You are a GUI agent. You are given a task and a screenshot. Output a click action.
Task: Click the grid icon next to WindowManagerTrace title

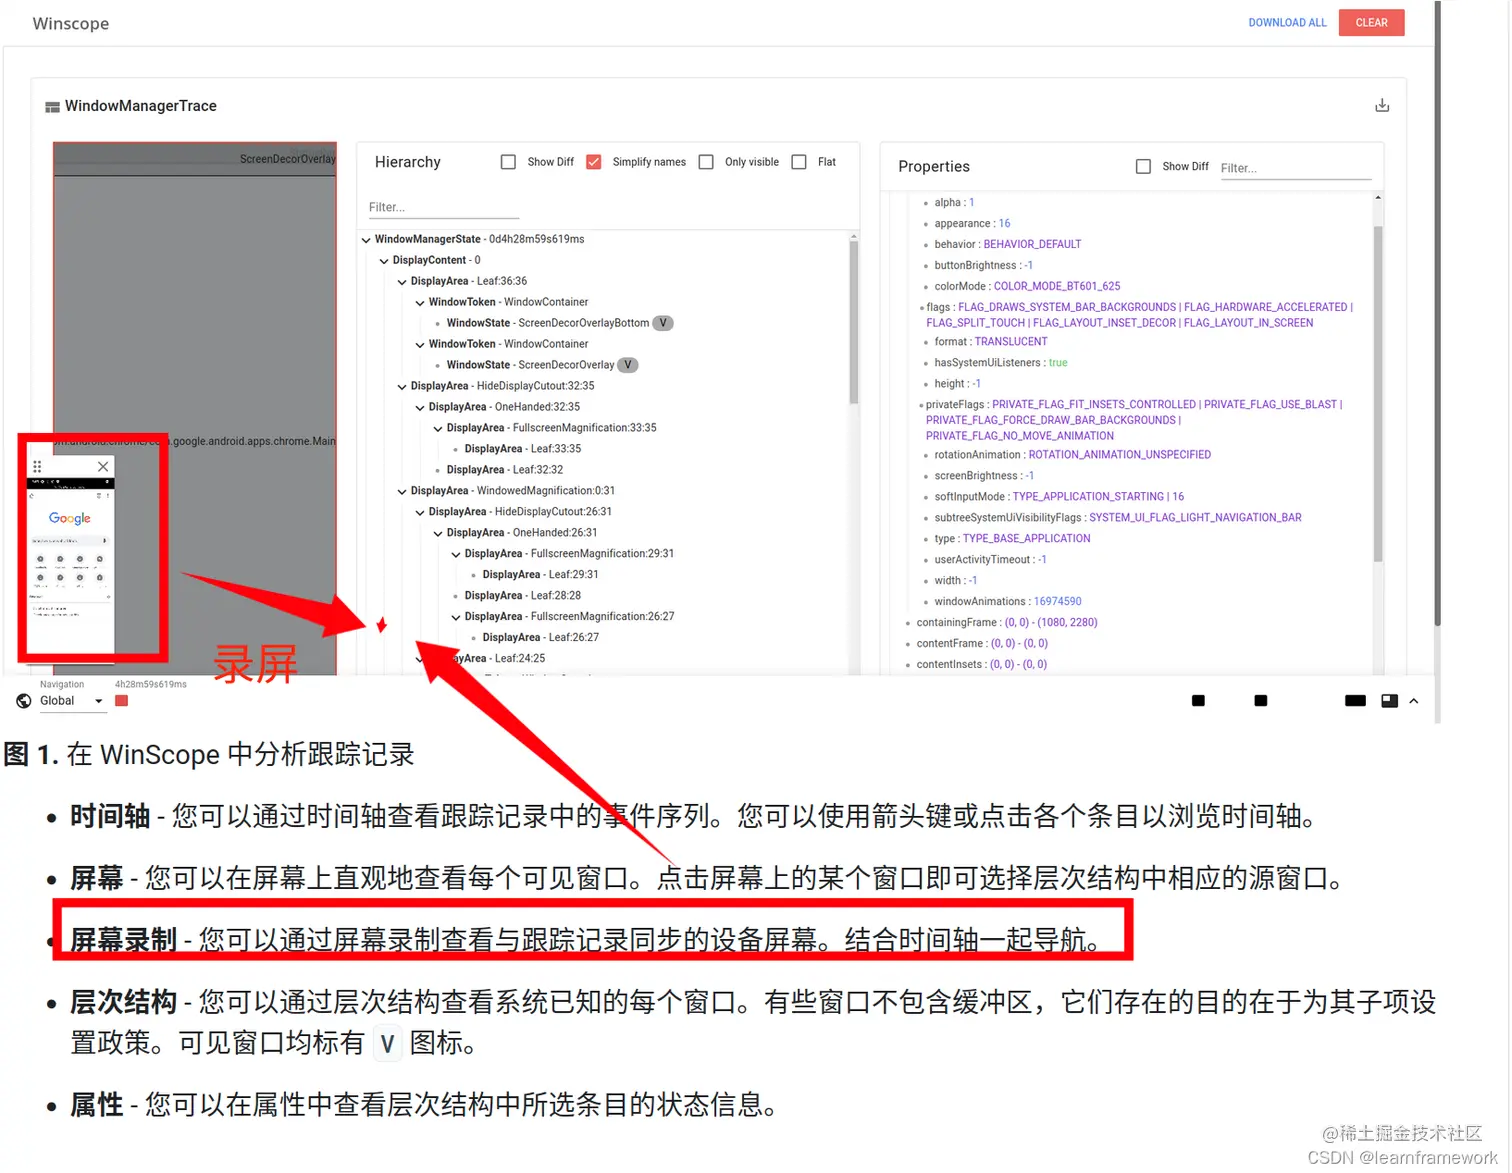51,105
